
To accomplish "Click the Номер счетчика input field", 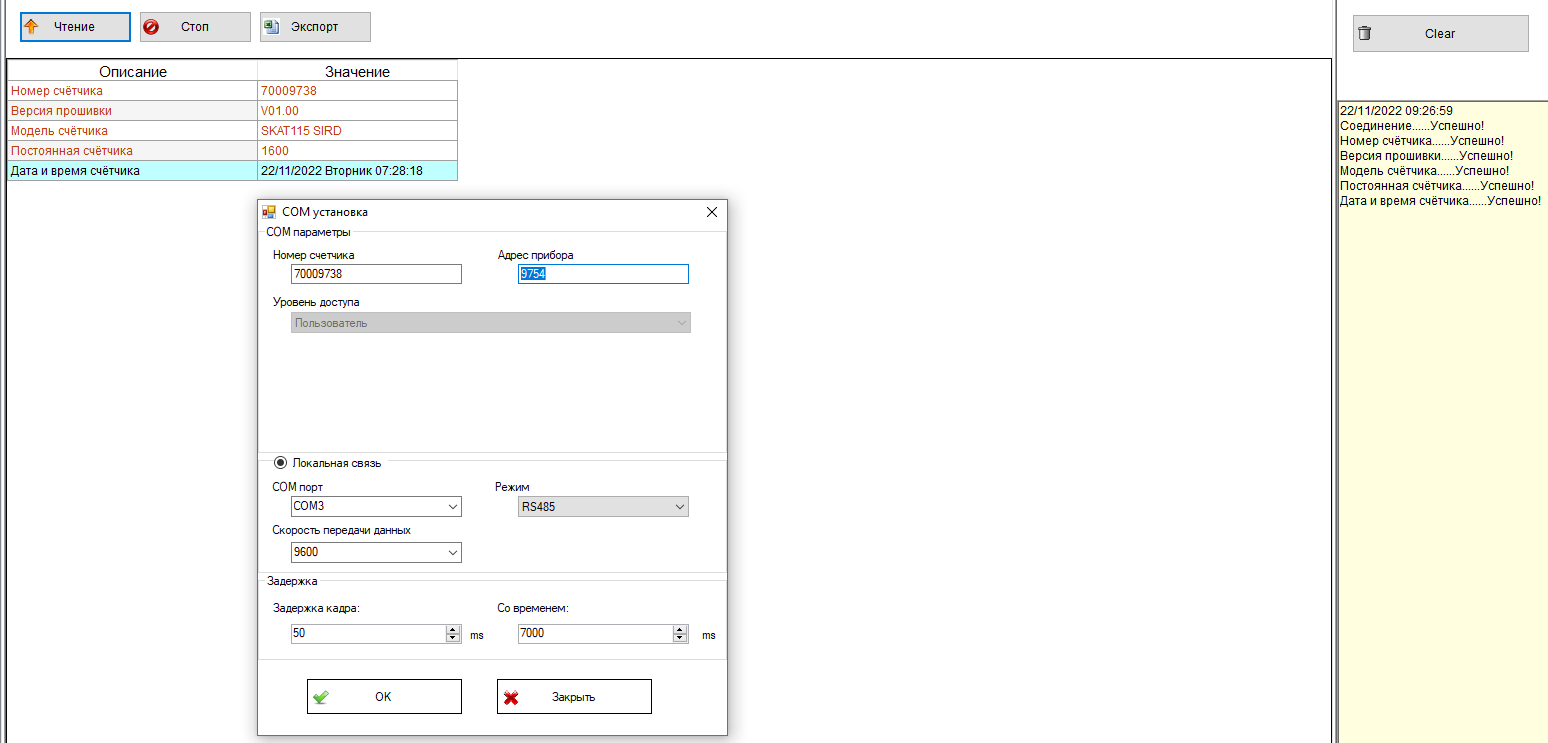I will [x=376, y=274].
